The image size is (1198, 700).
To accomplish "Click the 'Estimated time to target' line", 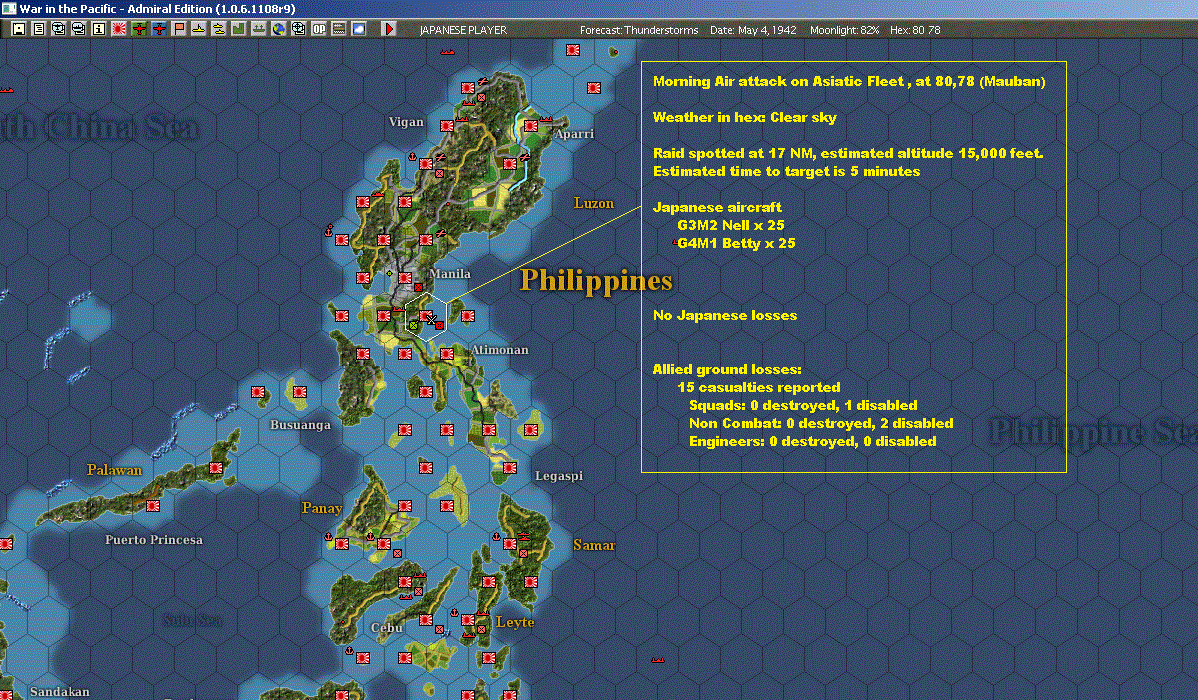I will [786, 172].
